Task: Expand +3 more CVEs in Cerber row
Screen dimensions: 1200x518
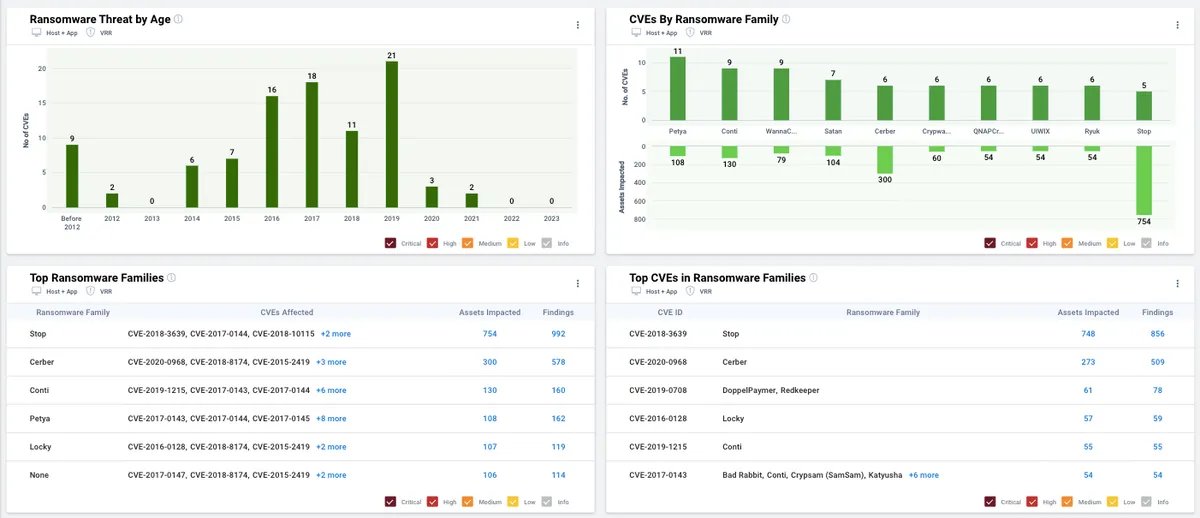Action: [x=332, y=362]
